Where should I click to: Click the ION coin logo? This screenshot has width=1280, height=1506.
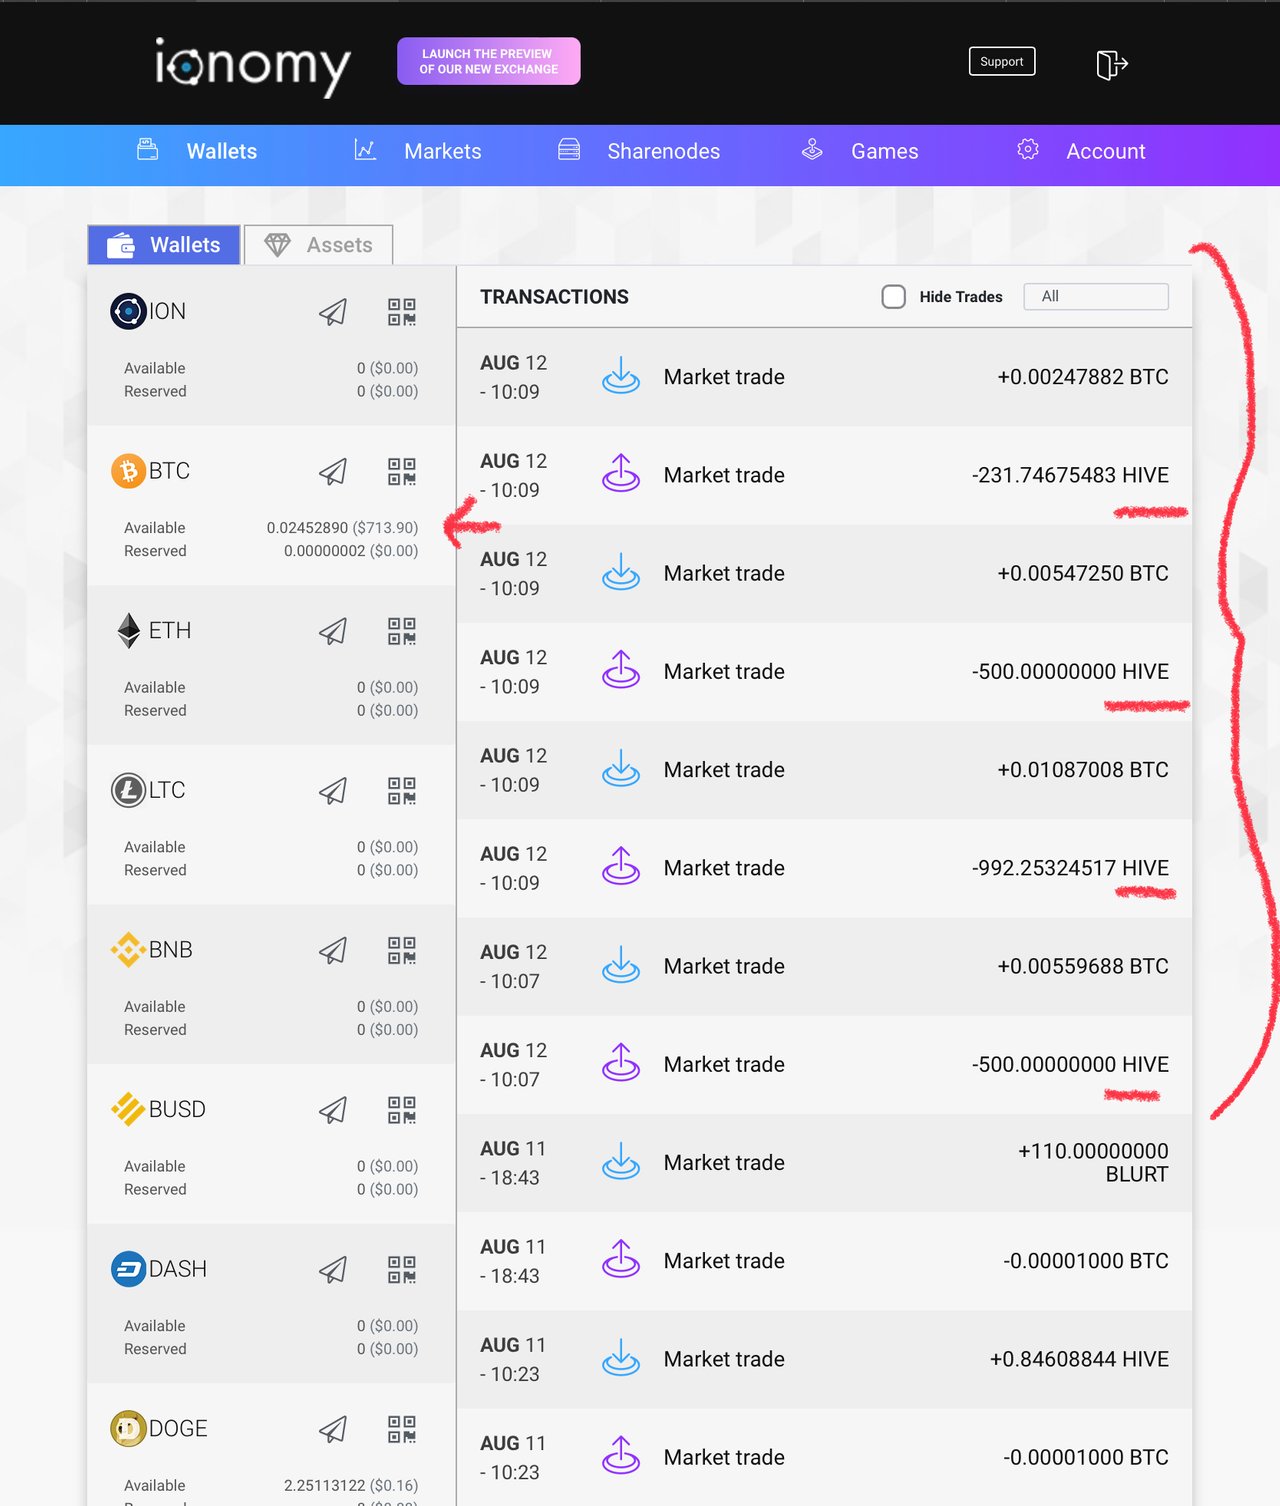(x=128, y=311)
